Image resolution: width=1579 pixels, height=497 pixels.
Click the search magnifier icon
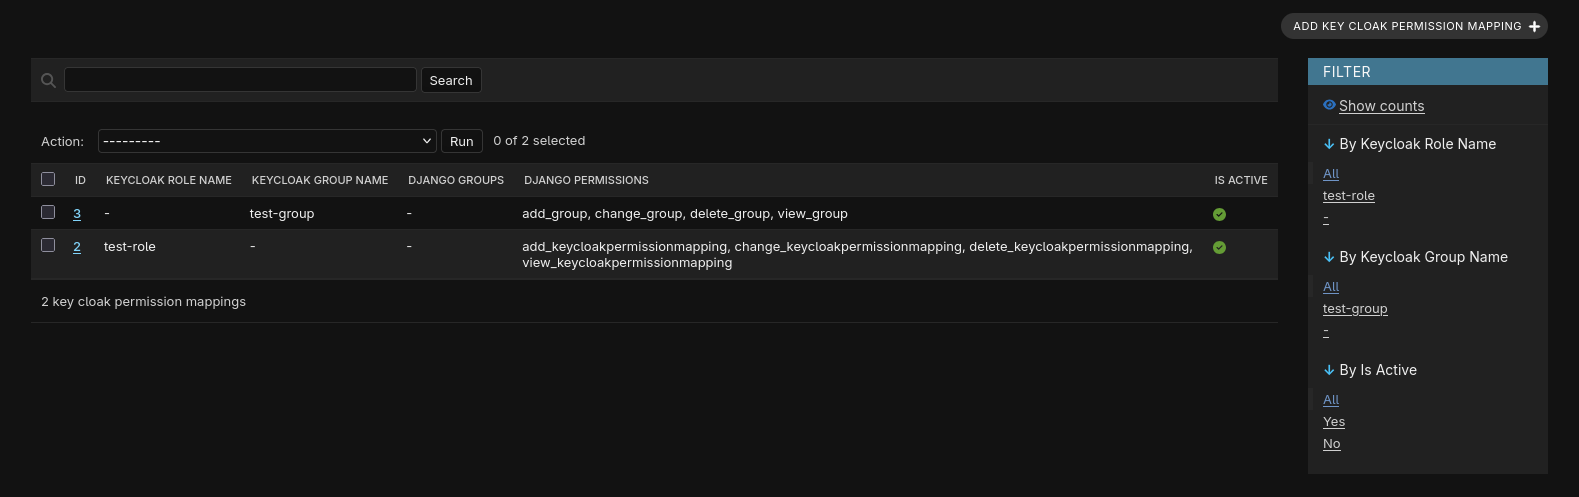[48, 80]
